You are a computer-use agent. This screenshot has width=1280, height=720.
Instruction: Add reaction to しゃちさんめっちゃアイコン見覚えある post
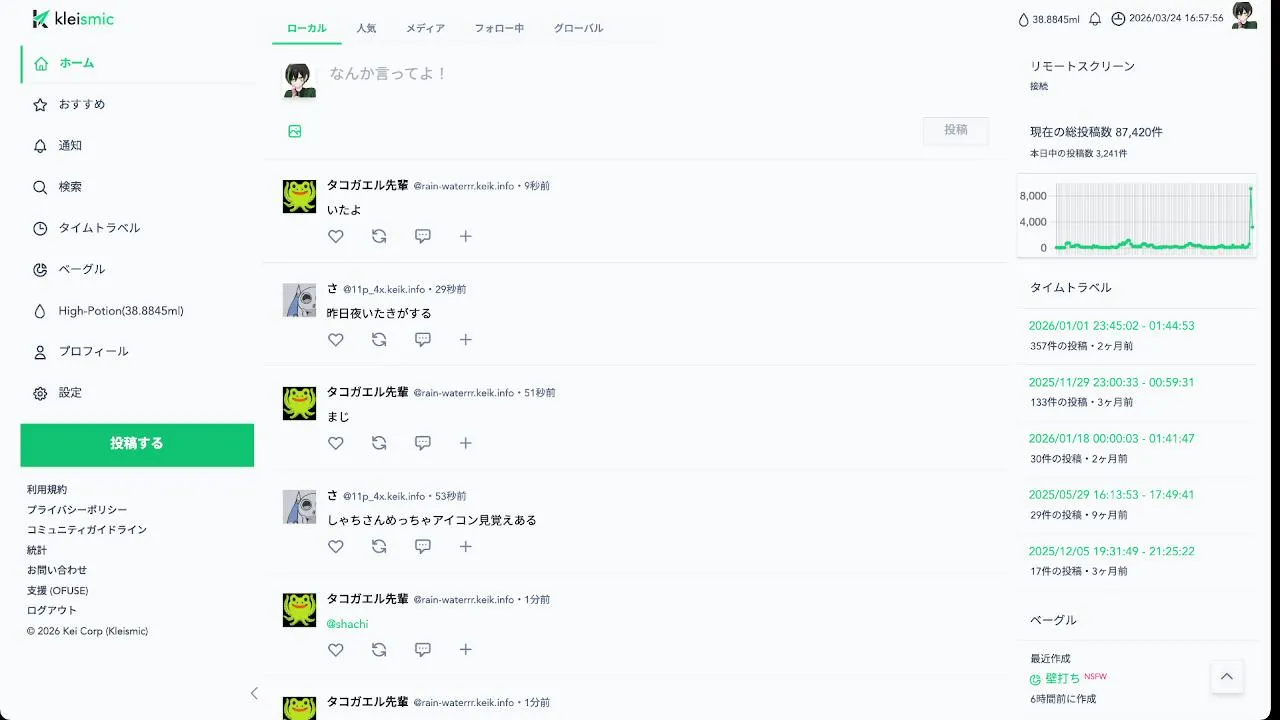coord(466,546)
